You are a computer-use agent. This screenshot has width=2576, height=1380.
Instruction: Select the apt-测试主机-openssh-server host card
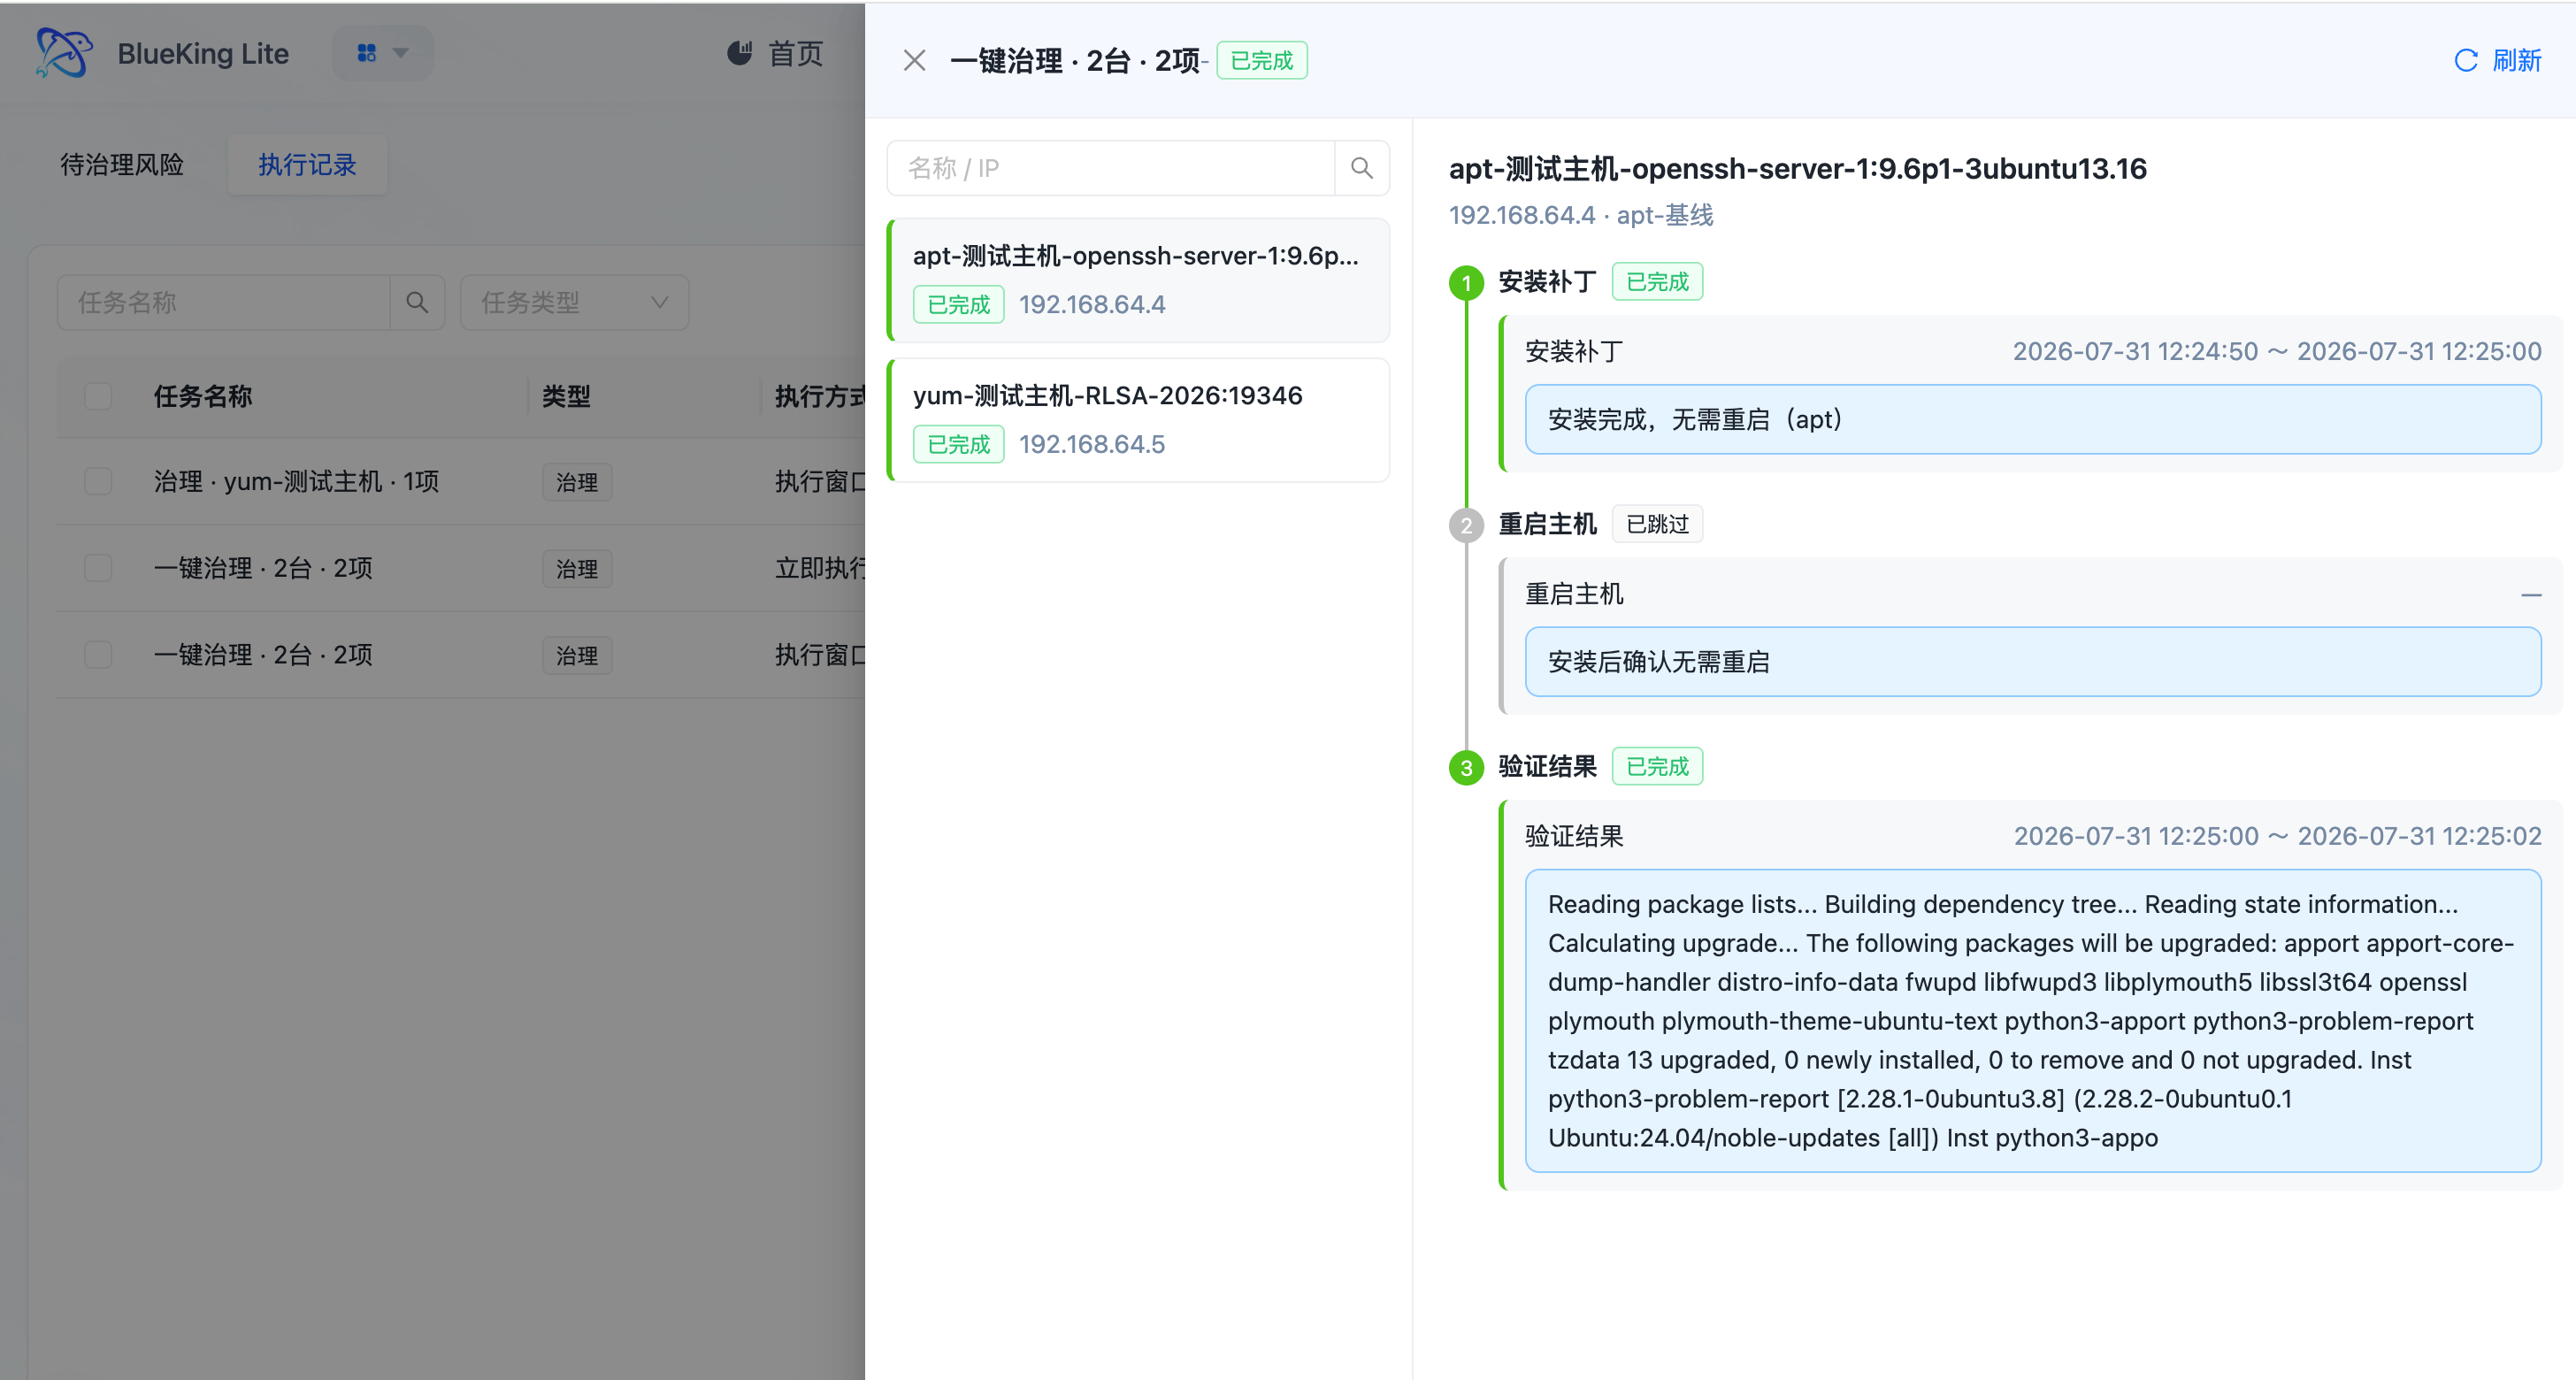click(1138, 280)
